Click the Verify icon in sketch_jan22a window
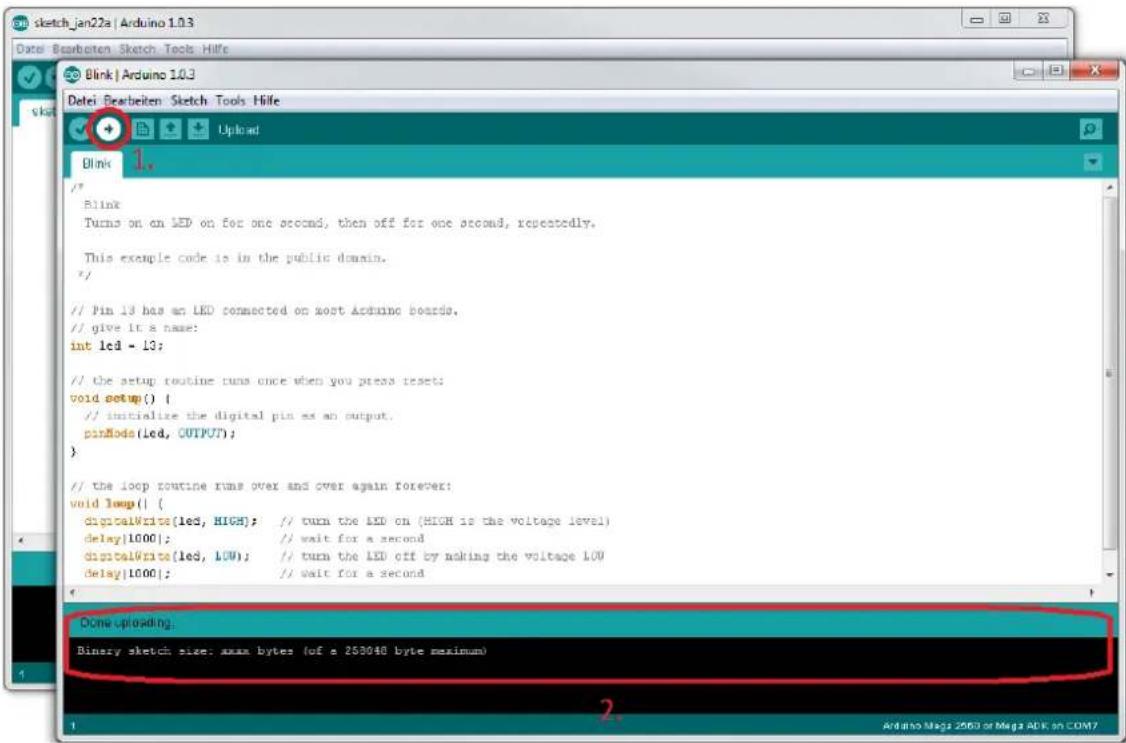This screenshot has height=743, width=1126. point(28,78)
